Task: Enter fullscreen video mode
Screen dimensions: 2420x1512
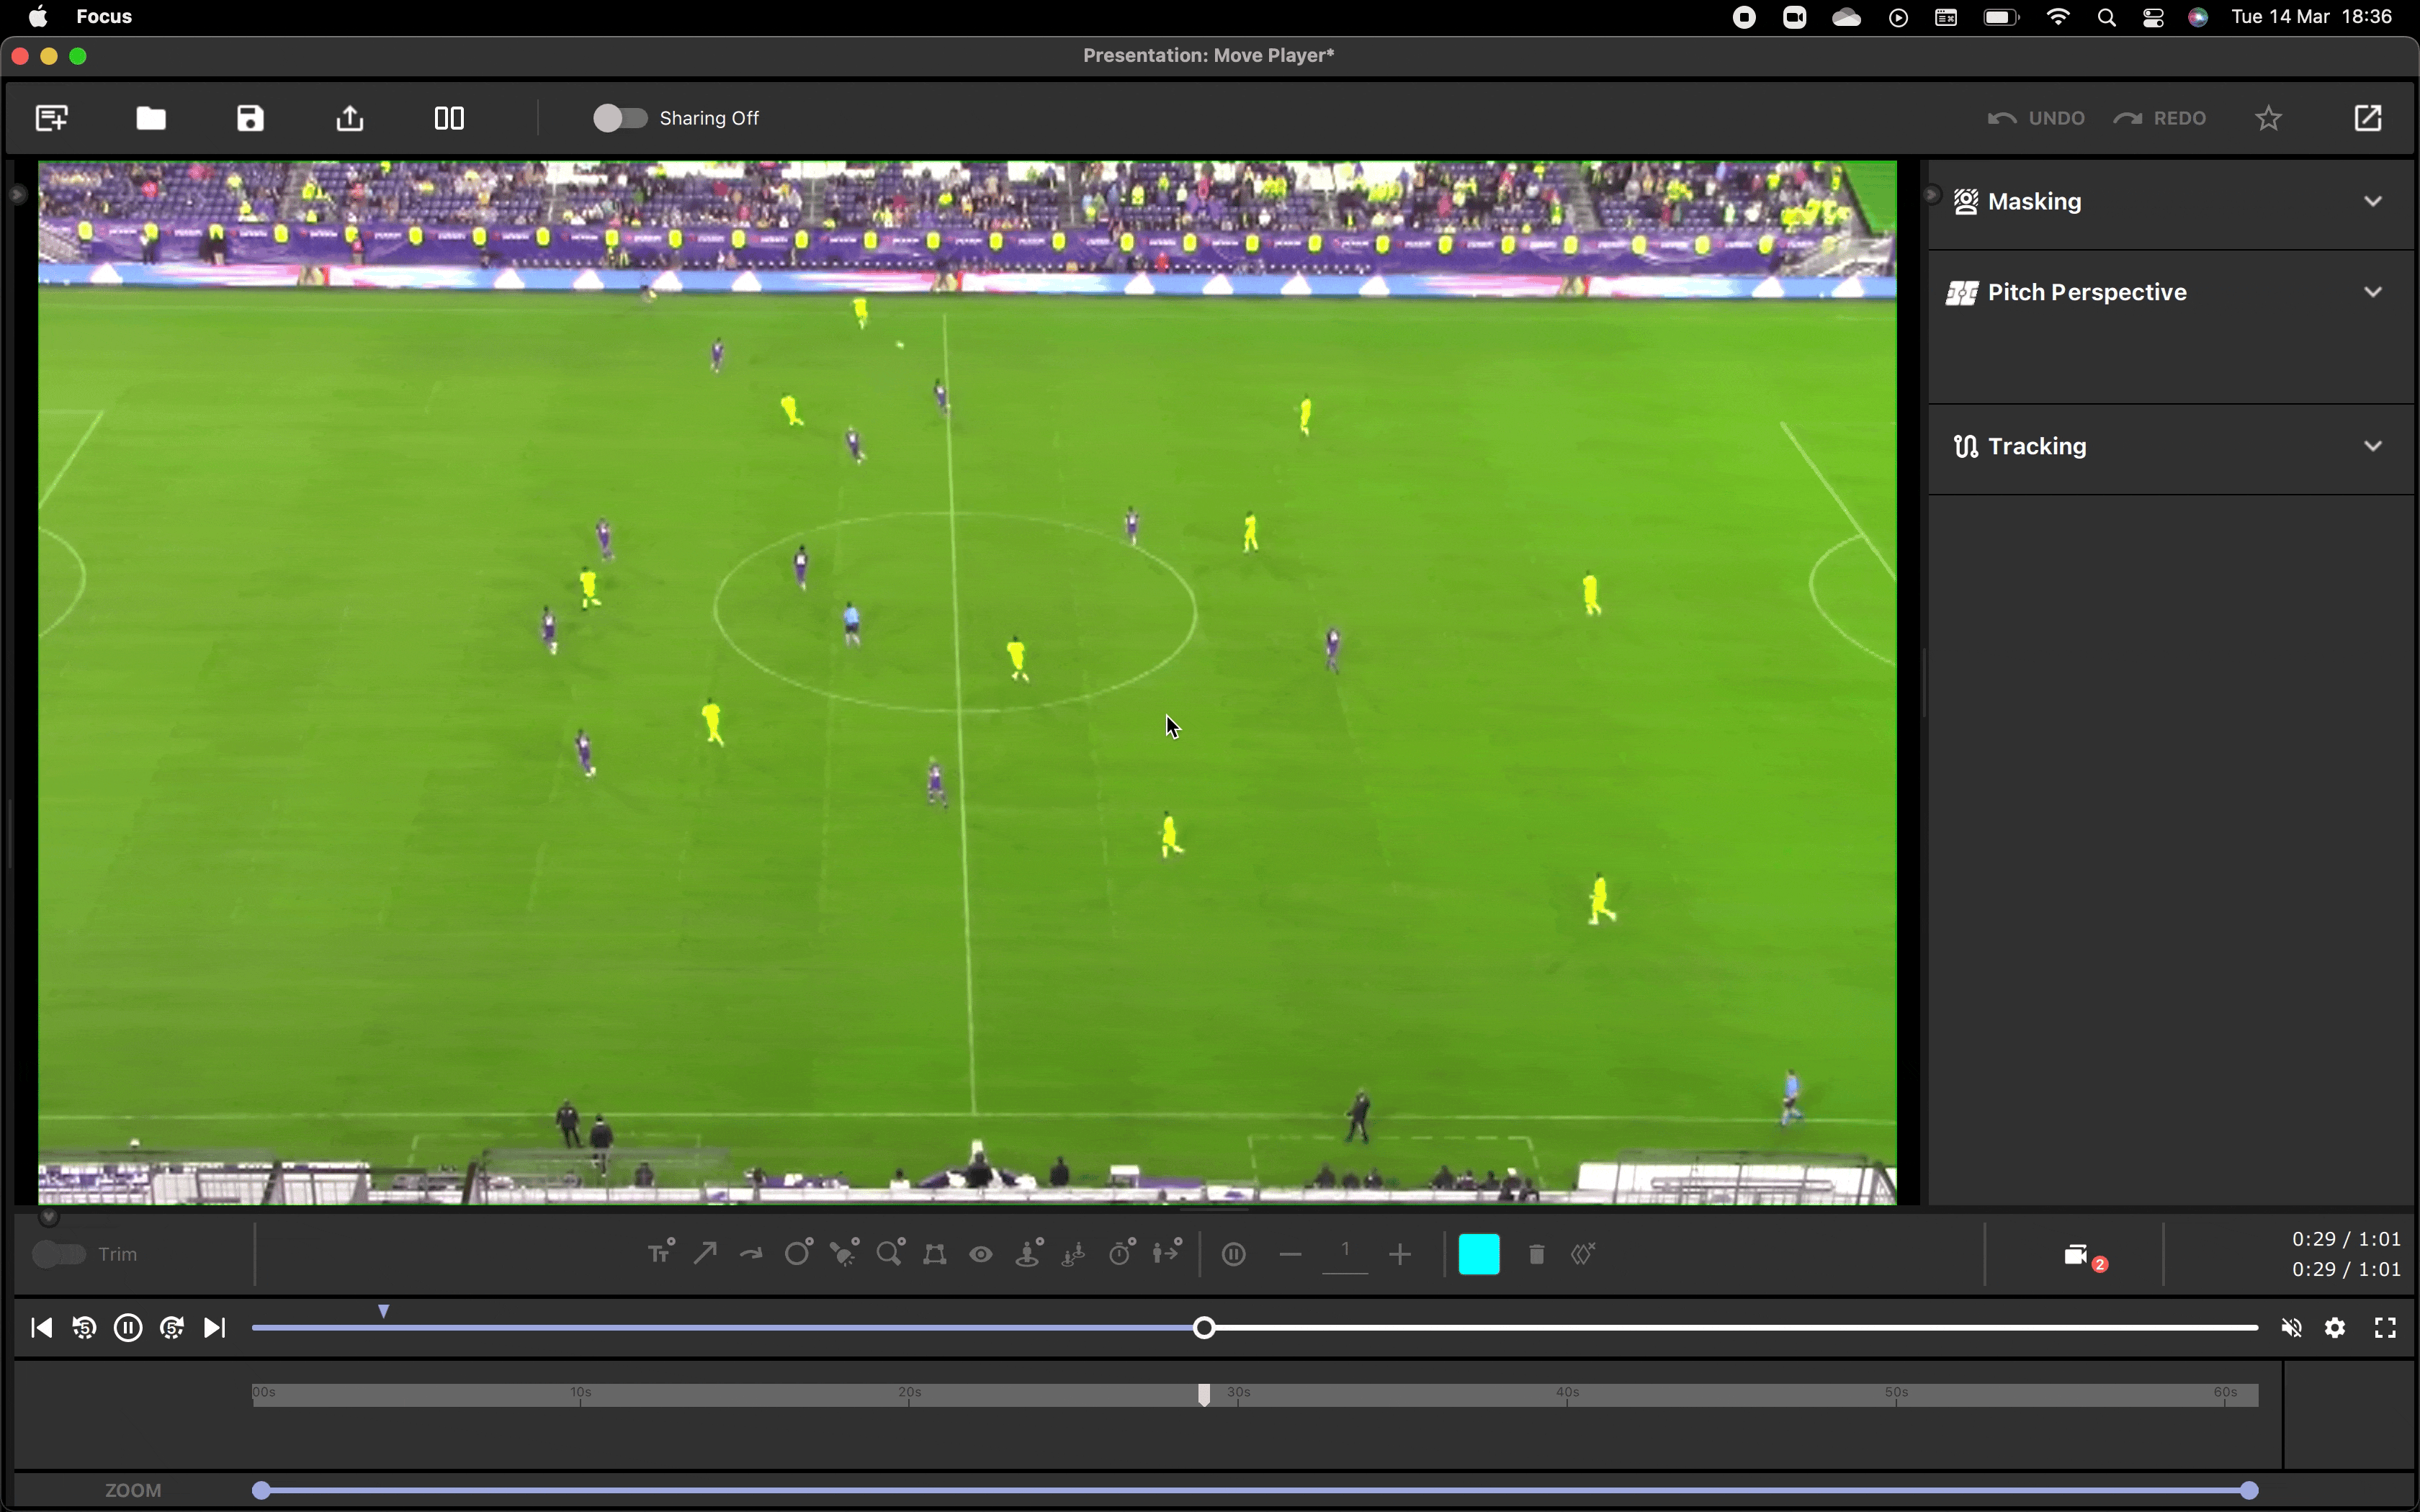Action: 2385,1328
